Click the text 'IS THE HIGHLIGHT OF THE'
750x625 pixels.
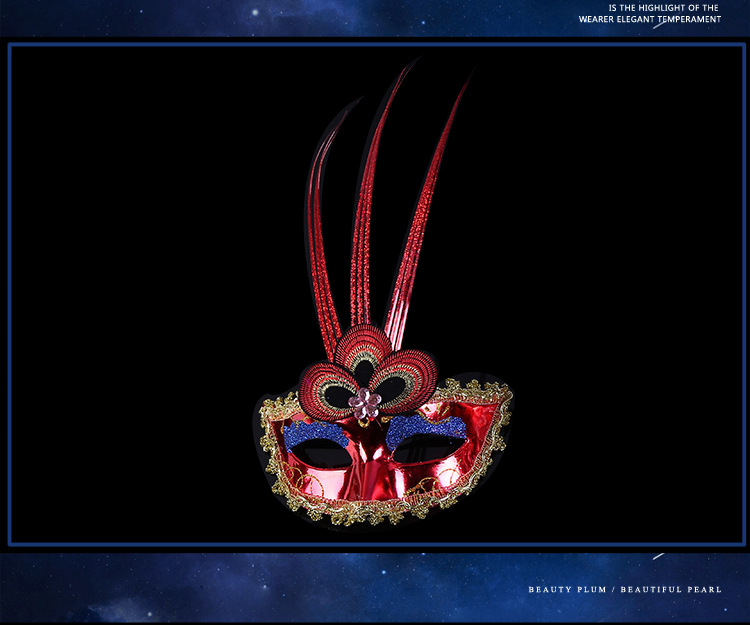tap(663, 8)
